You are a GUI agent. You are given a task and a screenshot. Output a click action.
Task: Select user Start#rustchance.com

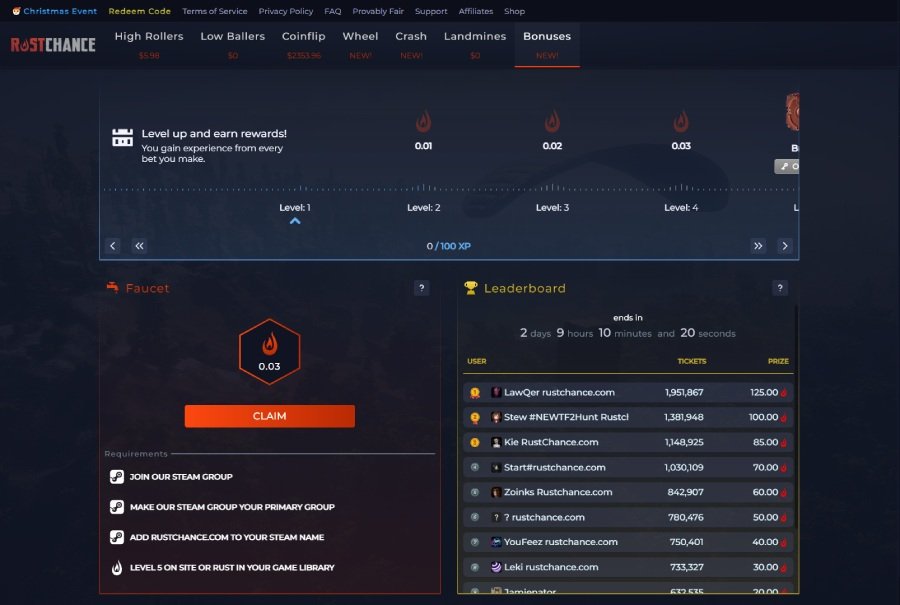pos(554,467)
